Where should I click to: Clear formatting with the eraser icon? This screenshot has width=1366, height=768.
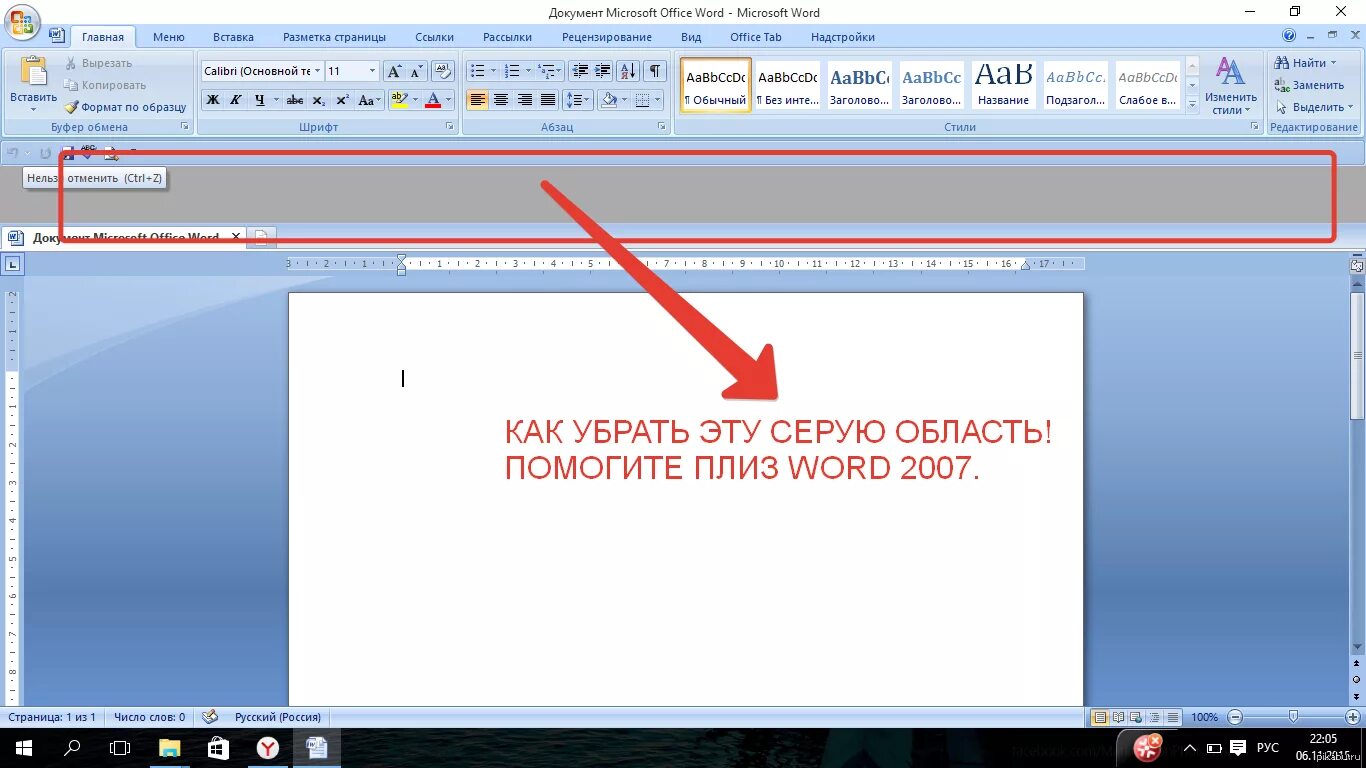point(443,71)
